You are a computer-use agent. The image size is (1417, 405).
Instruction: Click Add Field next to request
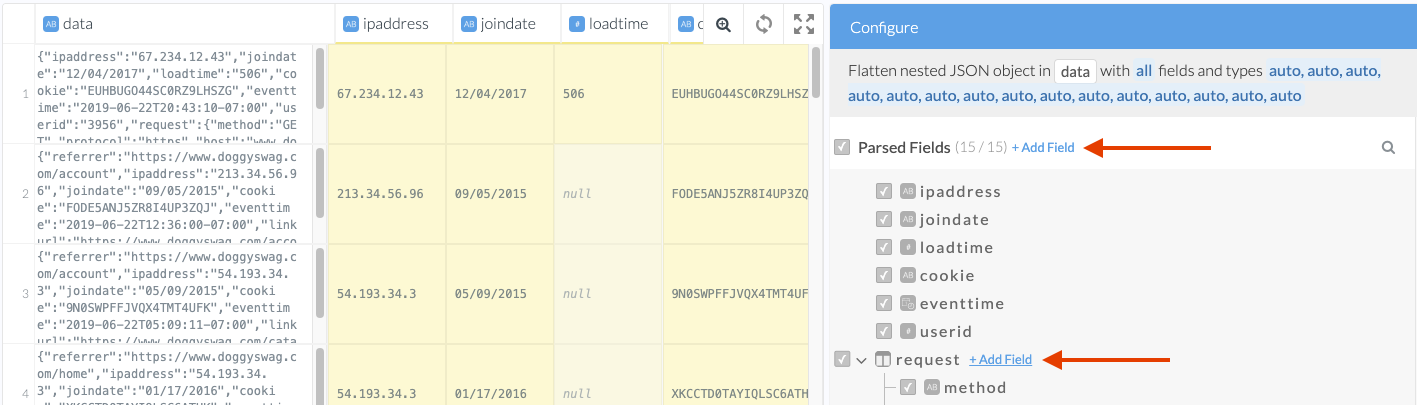[1000, 360]
